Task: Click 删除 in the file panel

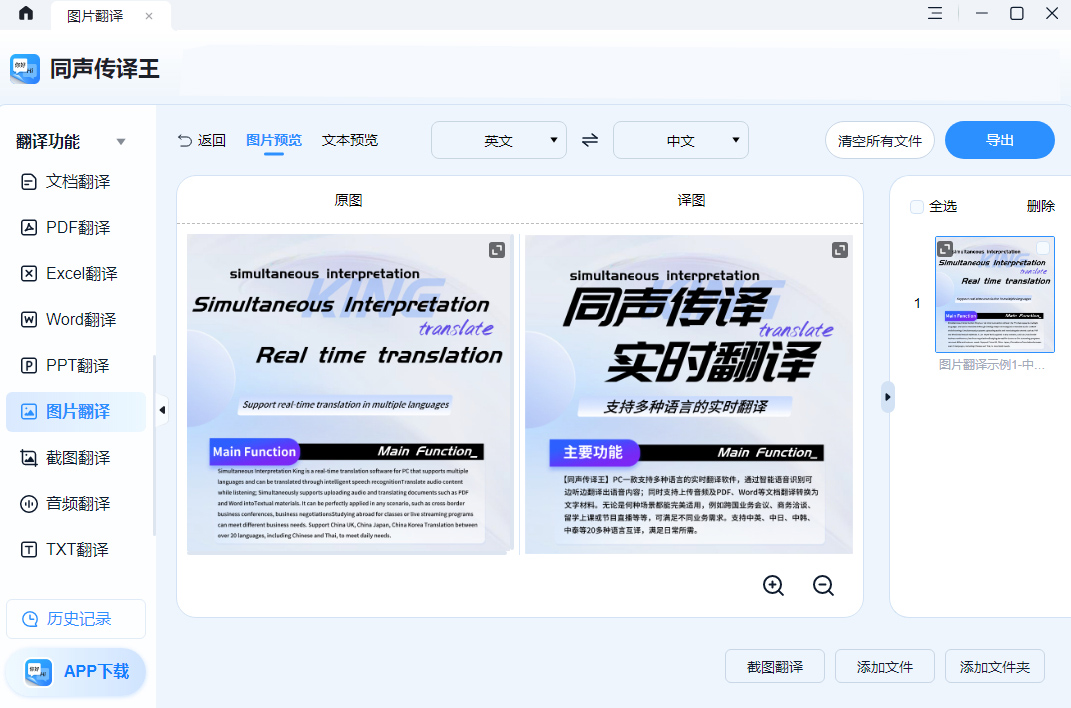Action: pyautogui.click(x=1040, y=206)
